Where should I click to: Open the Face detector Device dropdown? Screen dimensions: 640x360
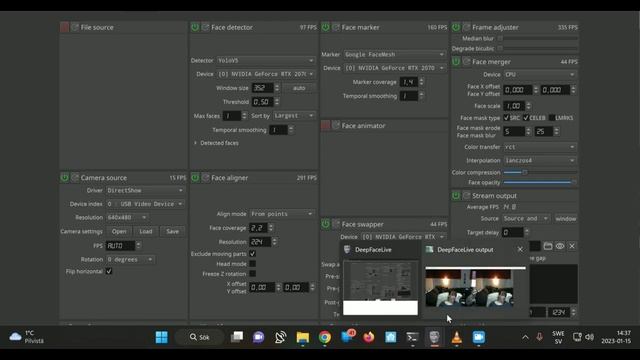pyautogui.click(x=266, y=74)
